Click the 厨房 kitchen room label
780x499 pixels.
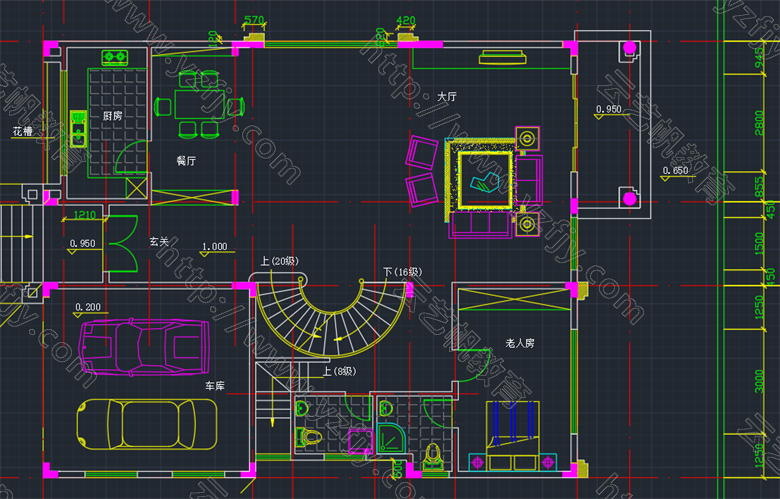113,116
